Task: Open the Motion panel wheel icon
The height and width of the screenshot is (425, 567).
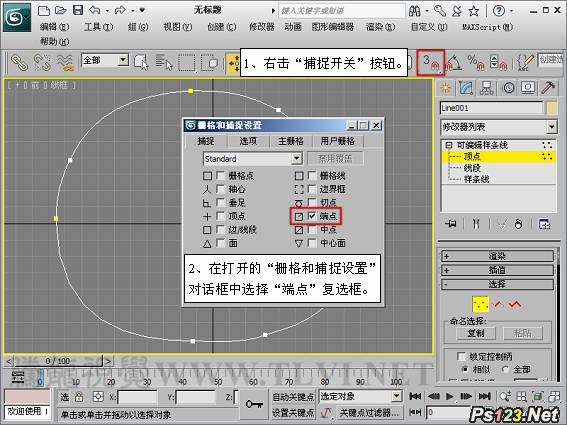Action: (508, 88)
